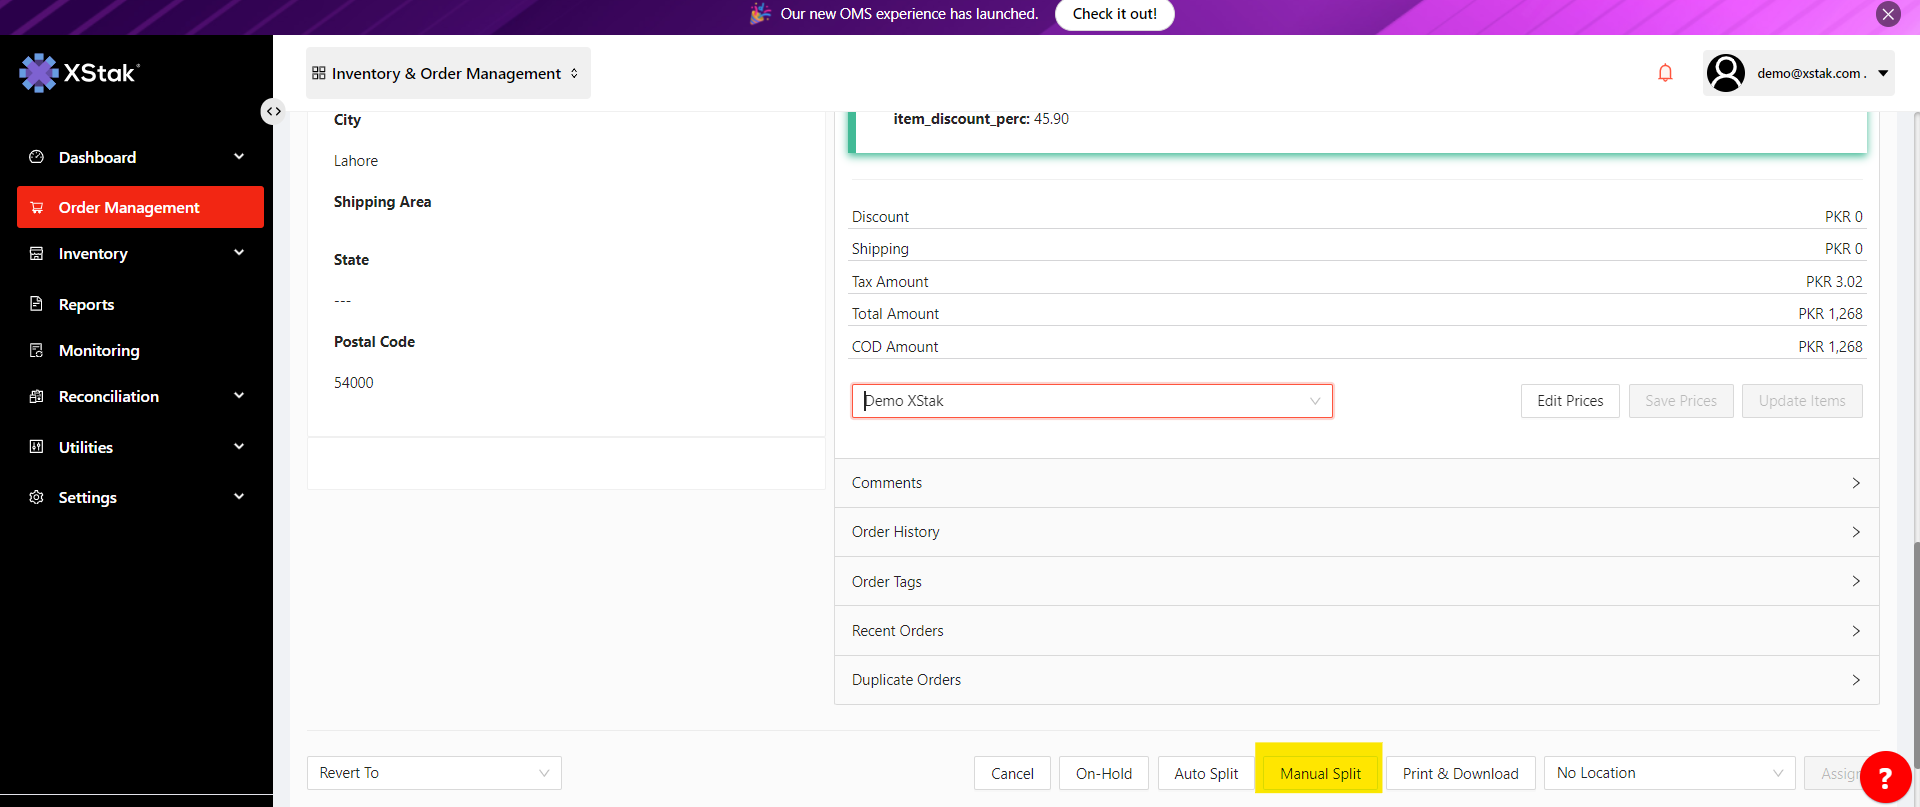Click the notification bell icon
Viewport: 1920px width, 807px height.
pyautogui.click(x=1665, y=73)
